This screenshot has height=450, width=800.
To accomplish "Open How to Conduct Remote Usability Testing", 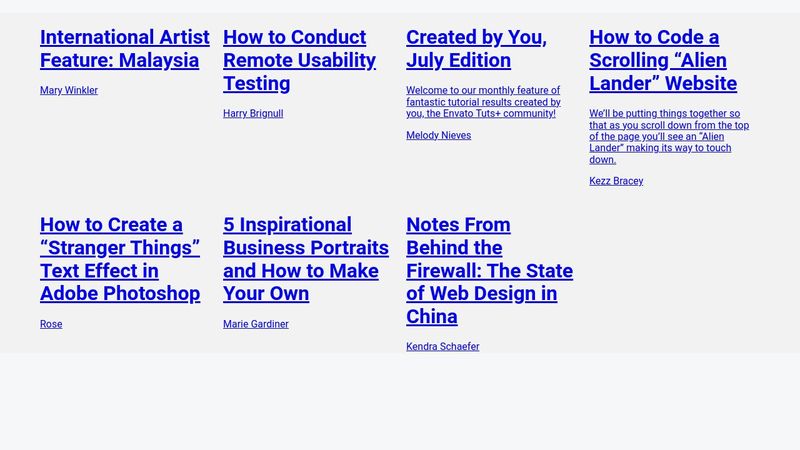I will (x=298, y=60).
